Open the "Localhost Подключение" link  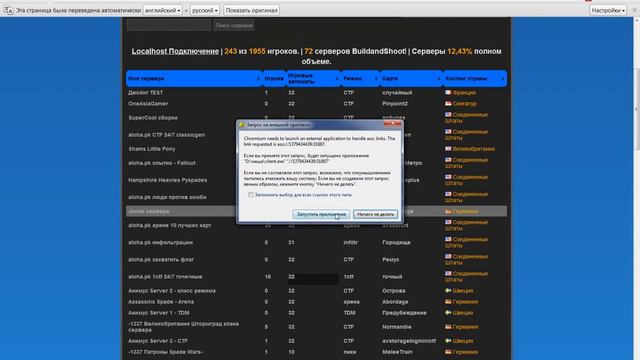pos(175,51)
